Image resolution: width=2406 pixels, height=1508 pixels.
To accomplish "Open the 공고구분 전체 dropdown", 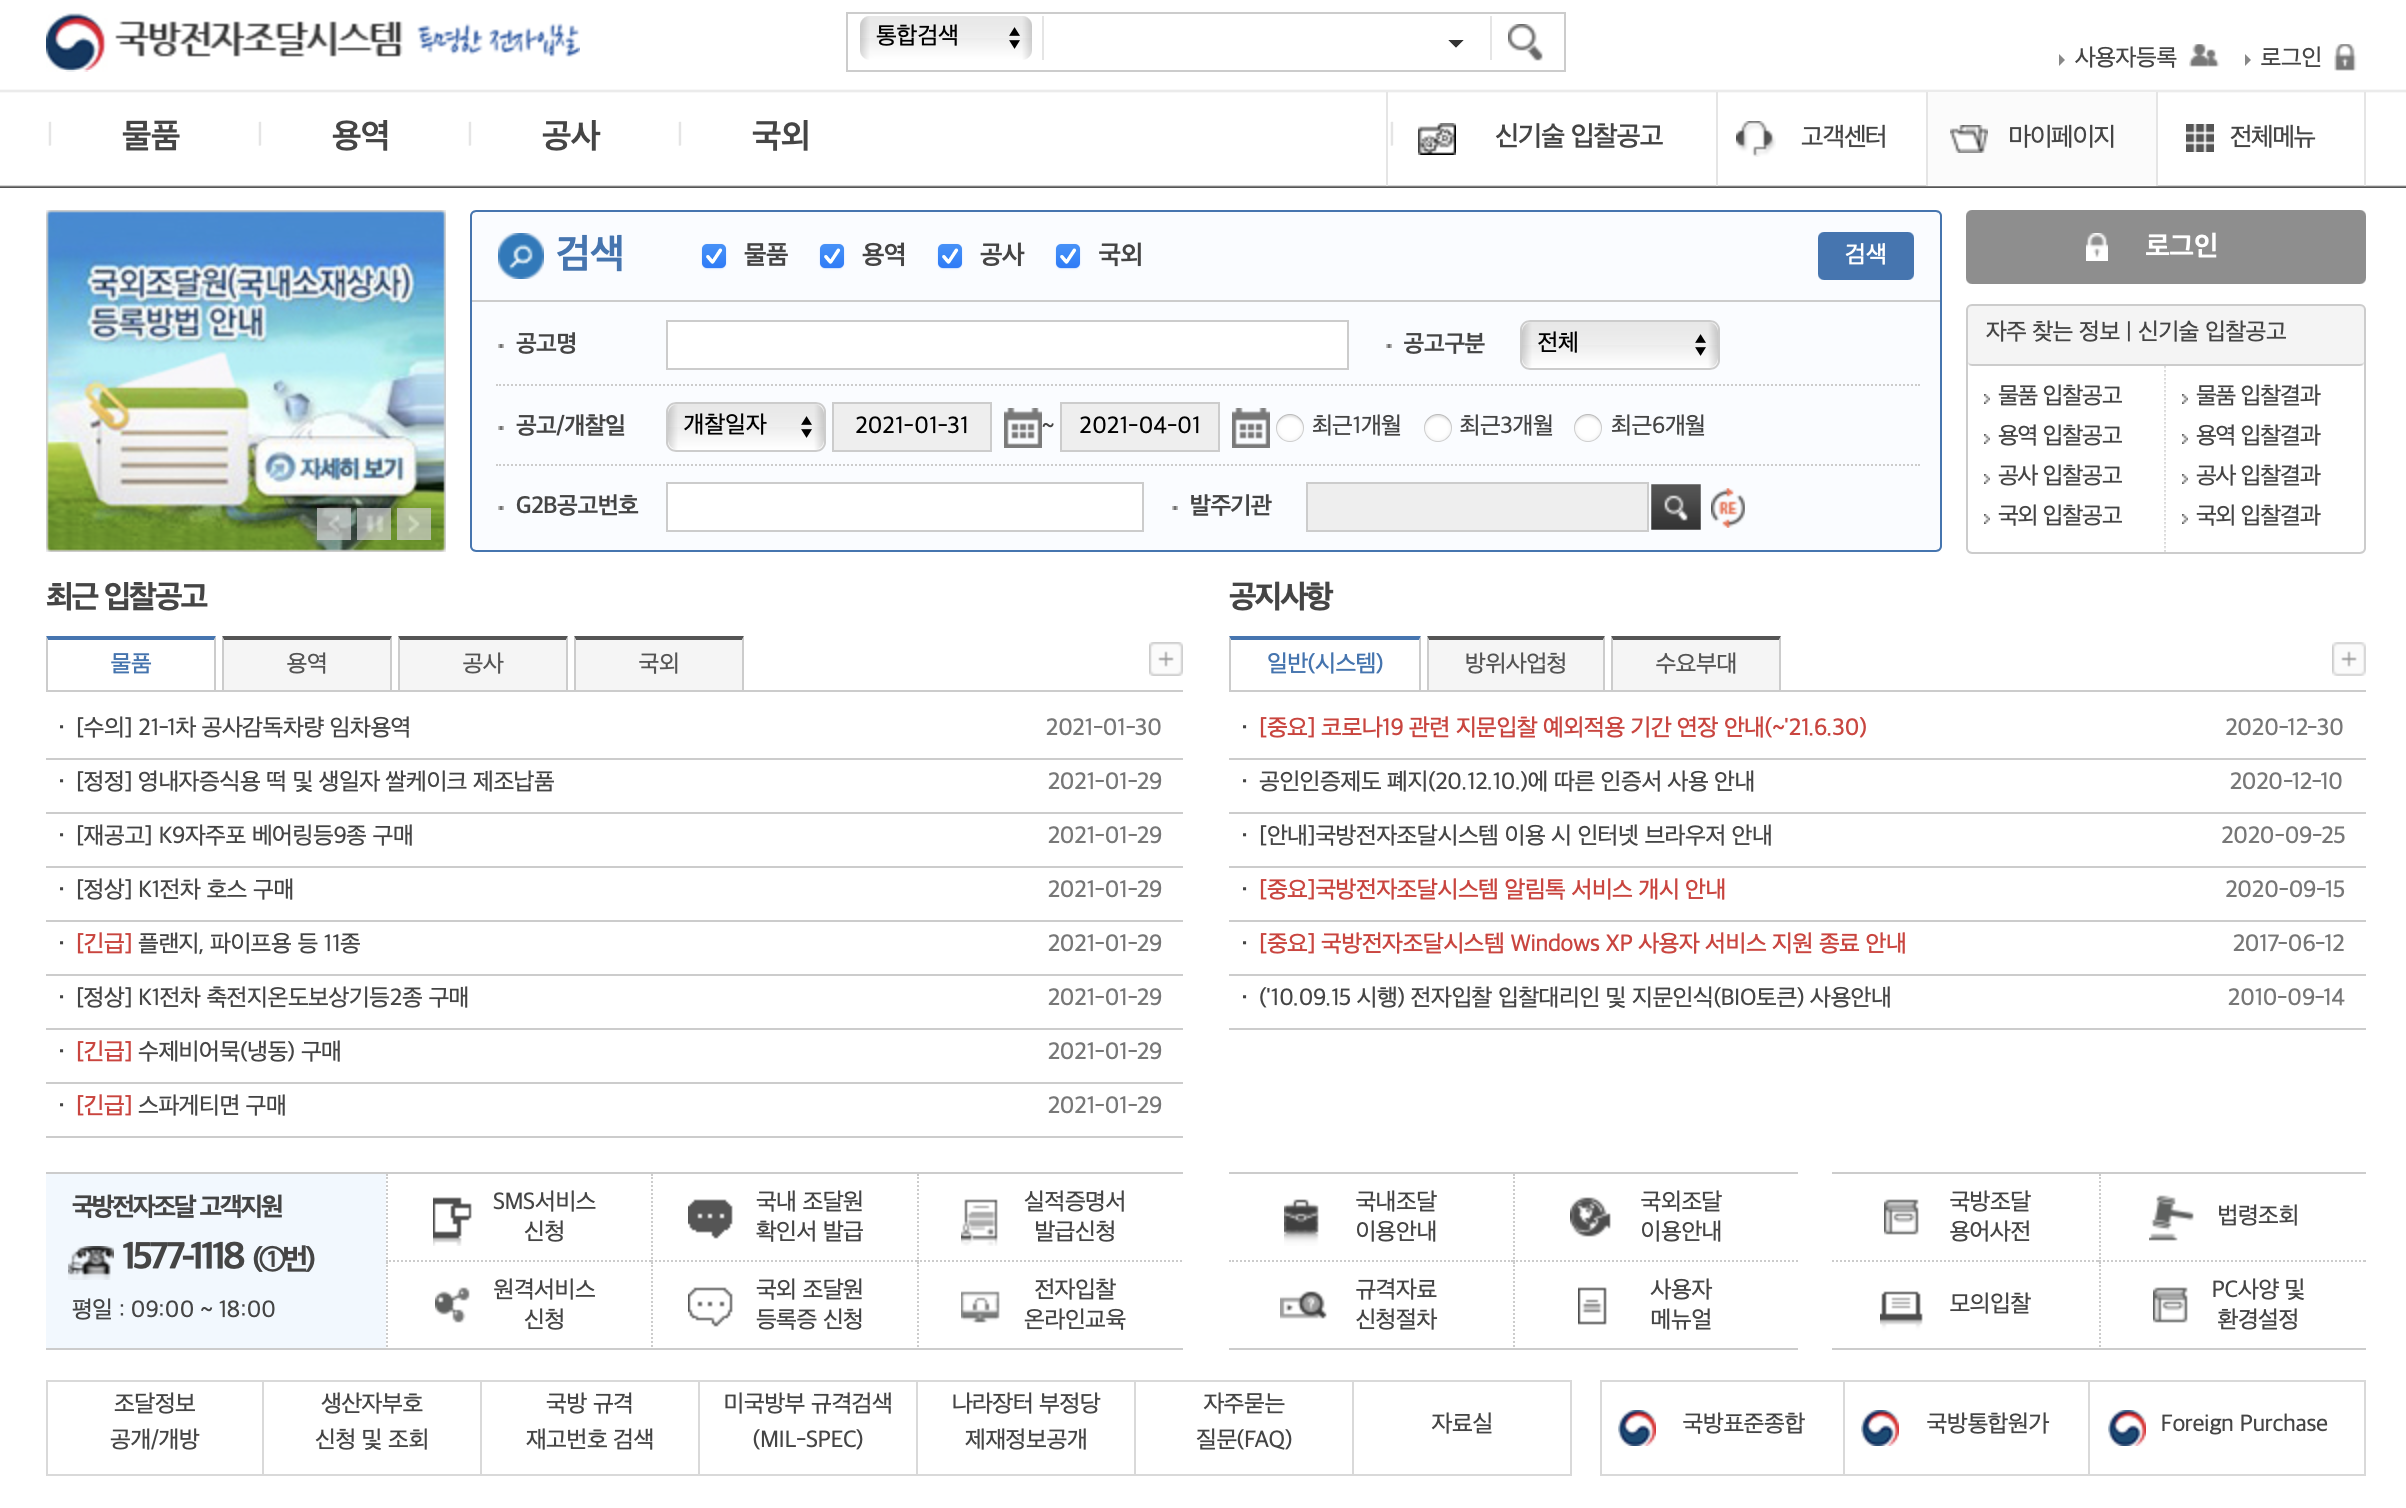I will coord(1619,344).
